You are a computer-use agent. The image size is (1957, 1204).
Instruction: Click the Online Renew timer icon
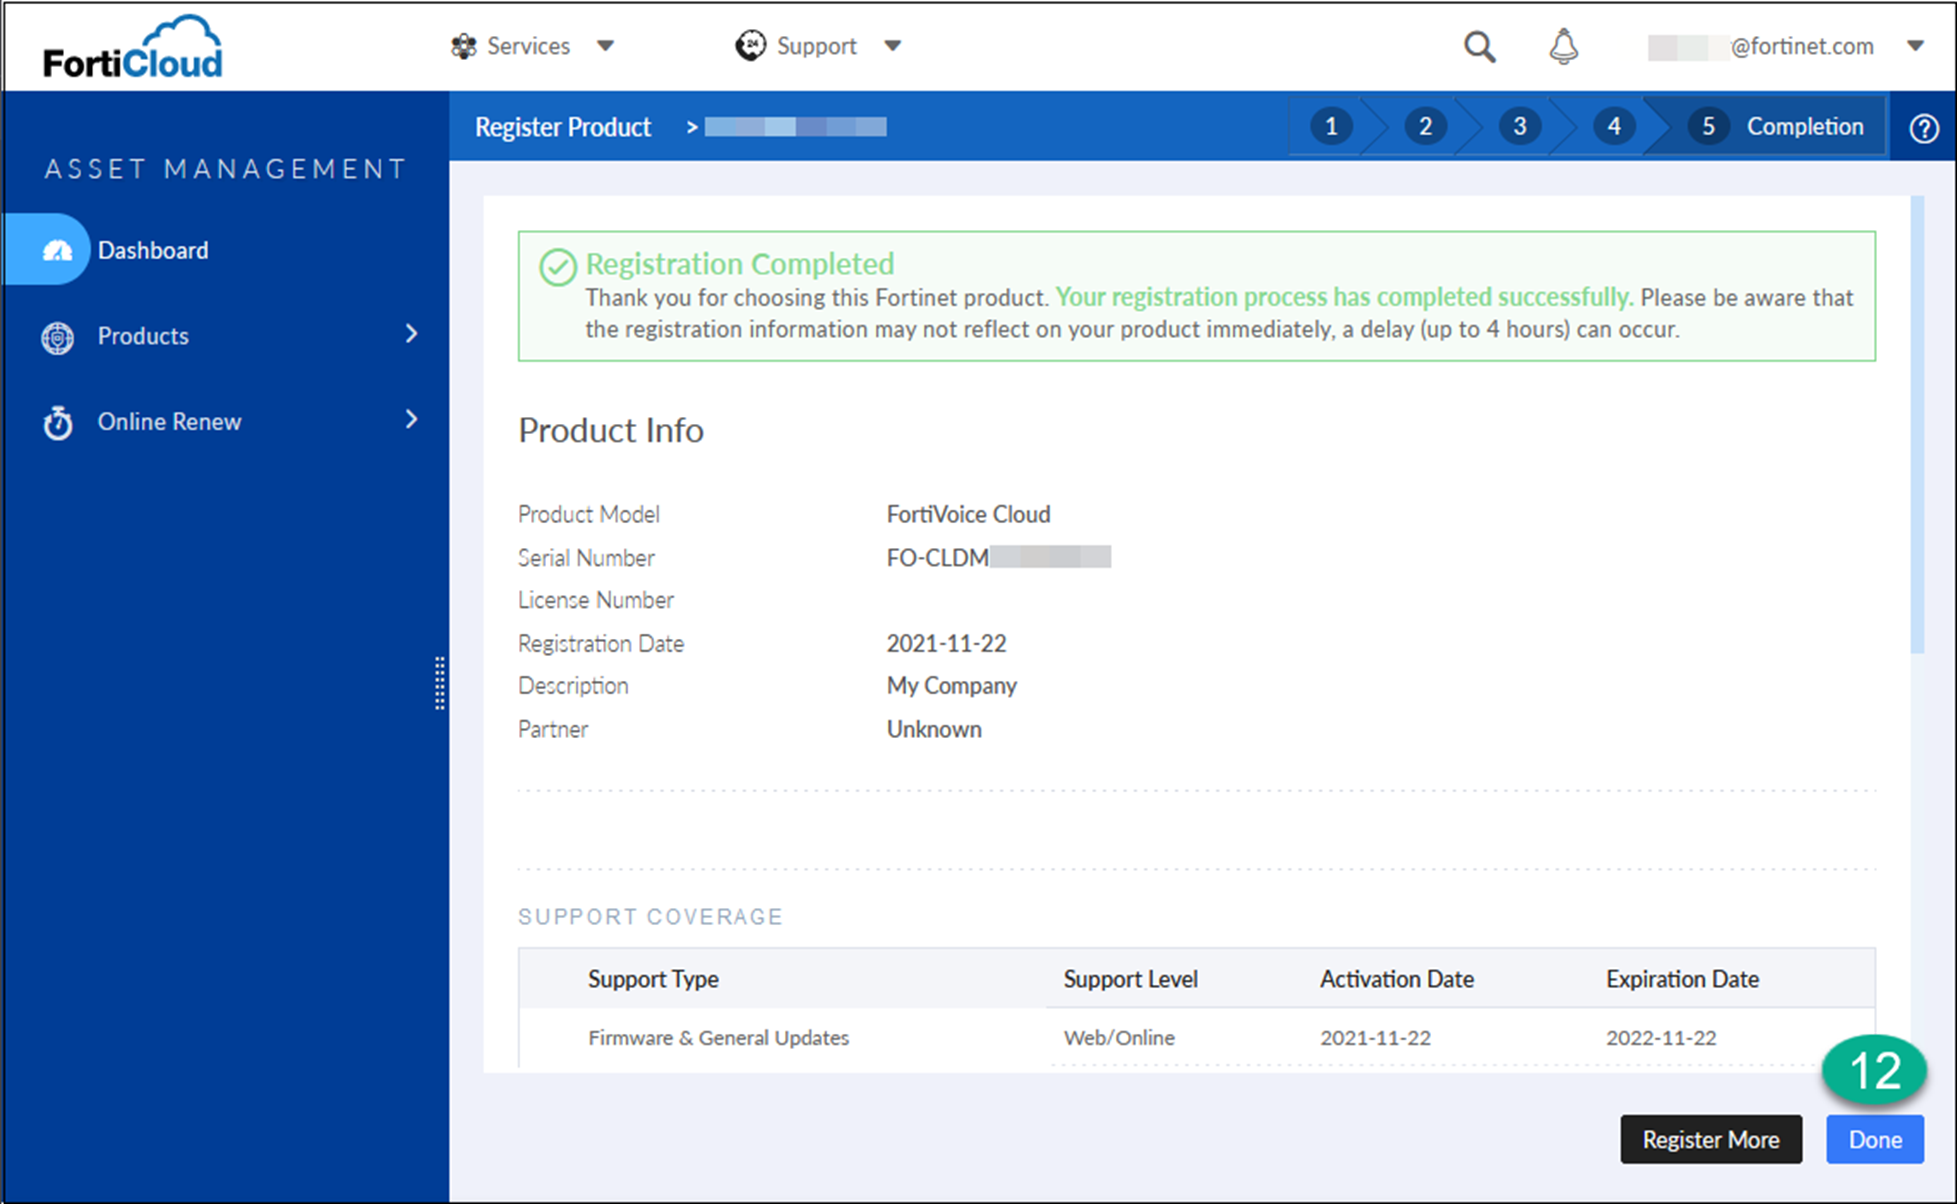[x=58, y=422]
